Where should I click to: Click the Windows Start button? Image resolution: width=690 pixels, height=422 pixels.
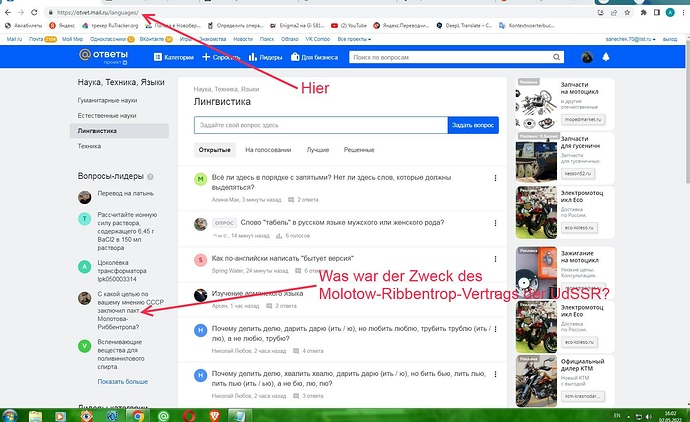point(9,415)
